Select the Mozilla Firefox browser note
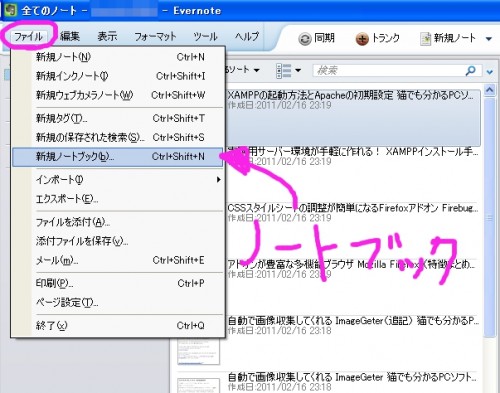500x393 pixels. tap(353, 287)
